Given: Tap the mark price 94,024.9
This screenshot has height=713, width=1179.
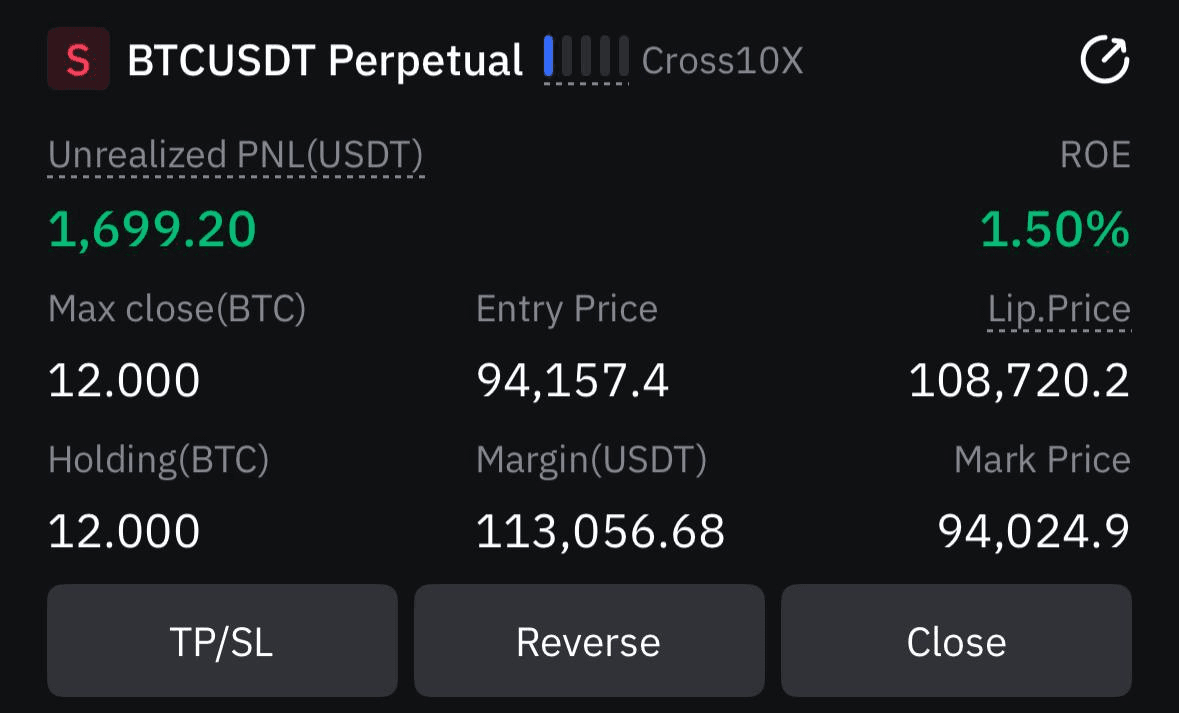Looking at the screenshot, I should tap(1034, 531).
